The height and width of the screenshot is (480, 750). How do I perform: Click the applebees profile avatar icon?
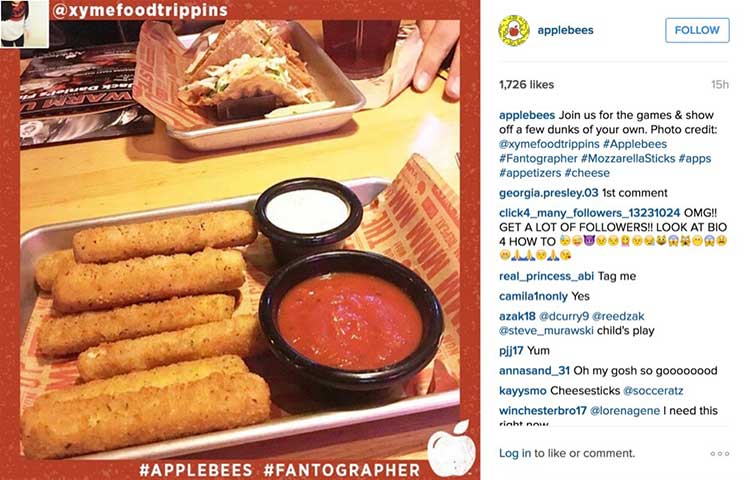[514, 30]
